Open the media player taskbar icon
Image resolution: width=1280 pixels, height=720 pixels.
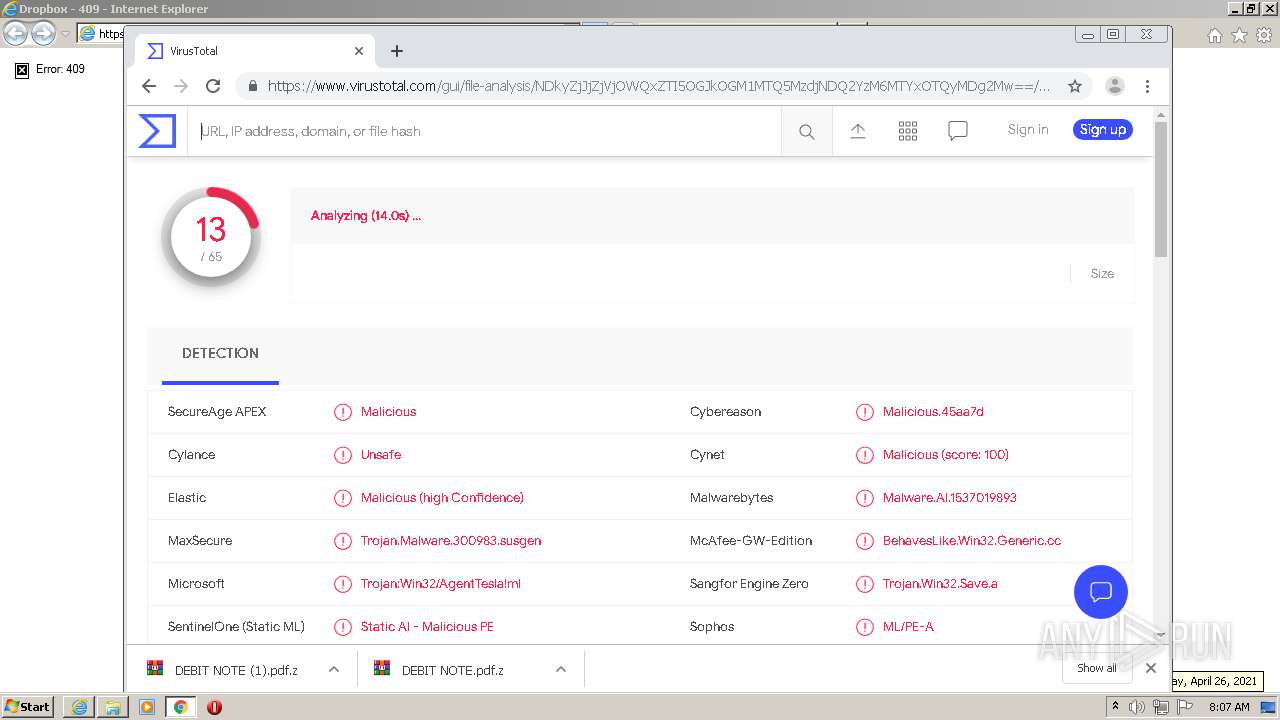point(147,707)
